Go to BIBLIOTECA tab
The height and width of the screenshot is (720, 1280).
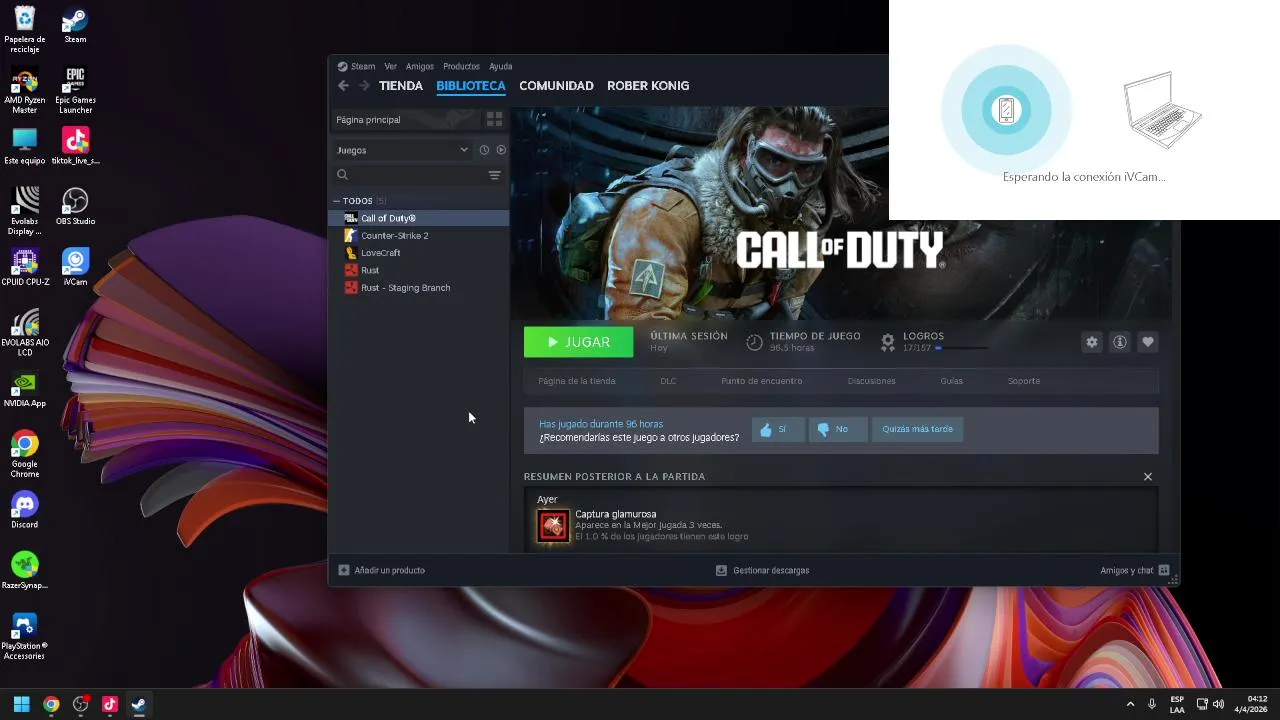(x=471, y=86)
